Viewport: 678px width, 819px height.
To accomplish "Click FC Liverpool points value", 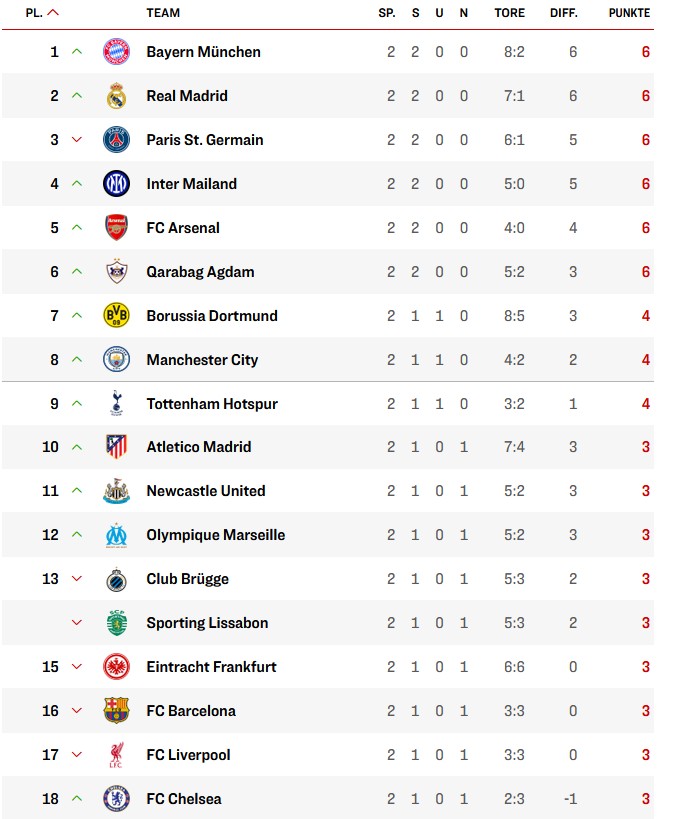I will click(x=646, y=755).
